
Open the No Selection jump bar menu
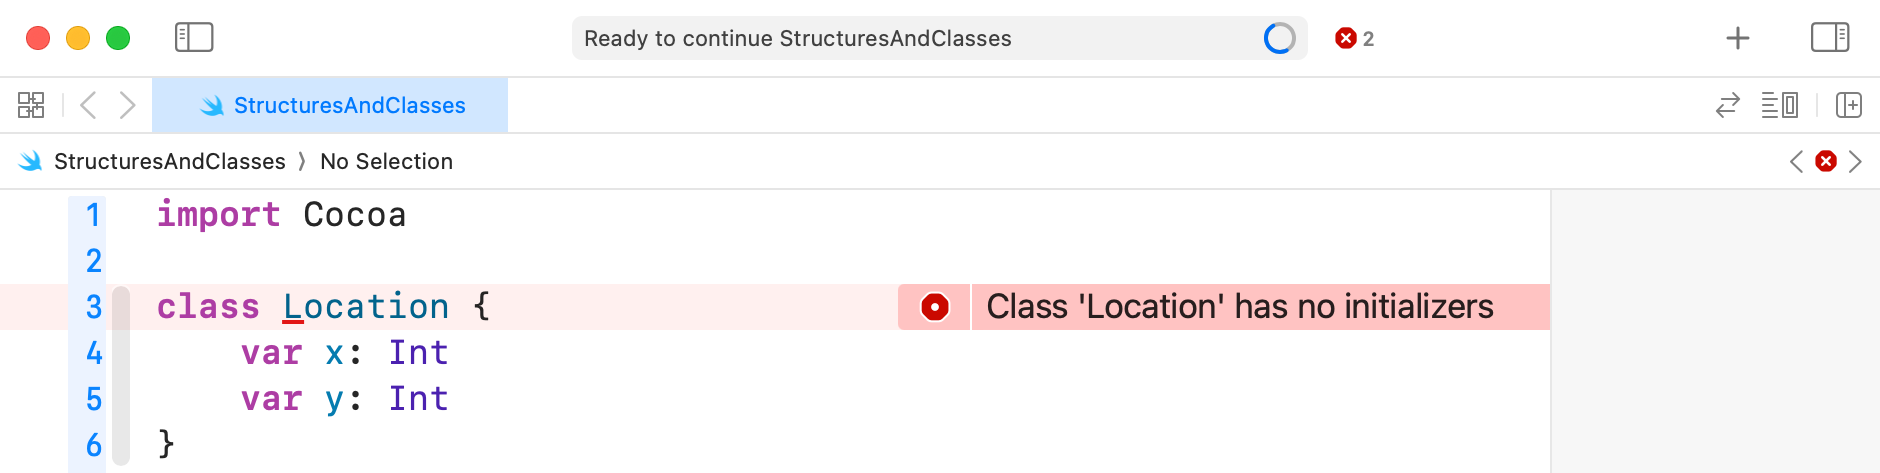pyautogui.click(x=386, y=161)
